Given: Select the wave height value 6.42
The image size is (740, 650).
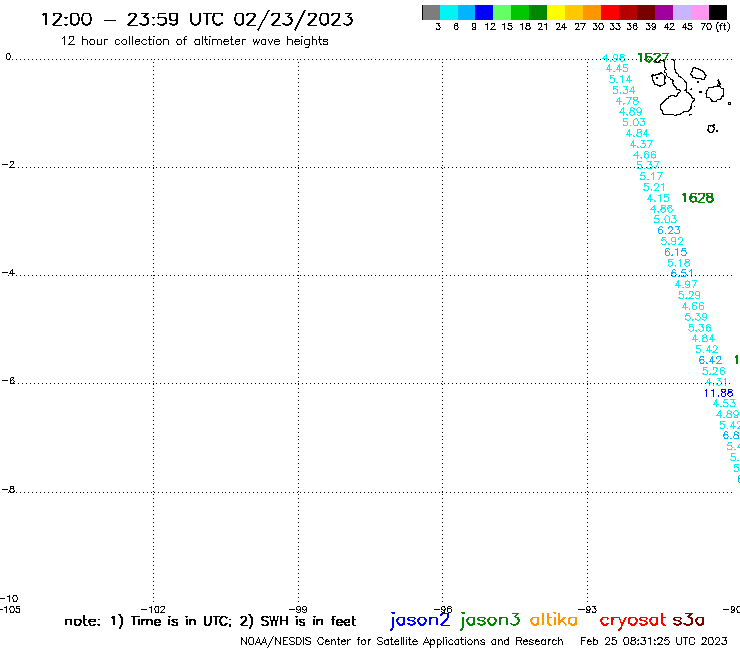Looking at the screenshot, I should [x=710, y=360].
